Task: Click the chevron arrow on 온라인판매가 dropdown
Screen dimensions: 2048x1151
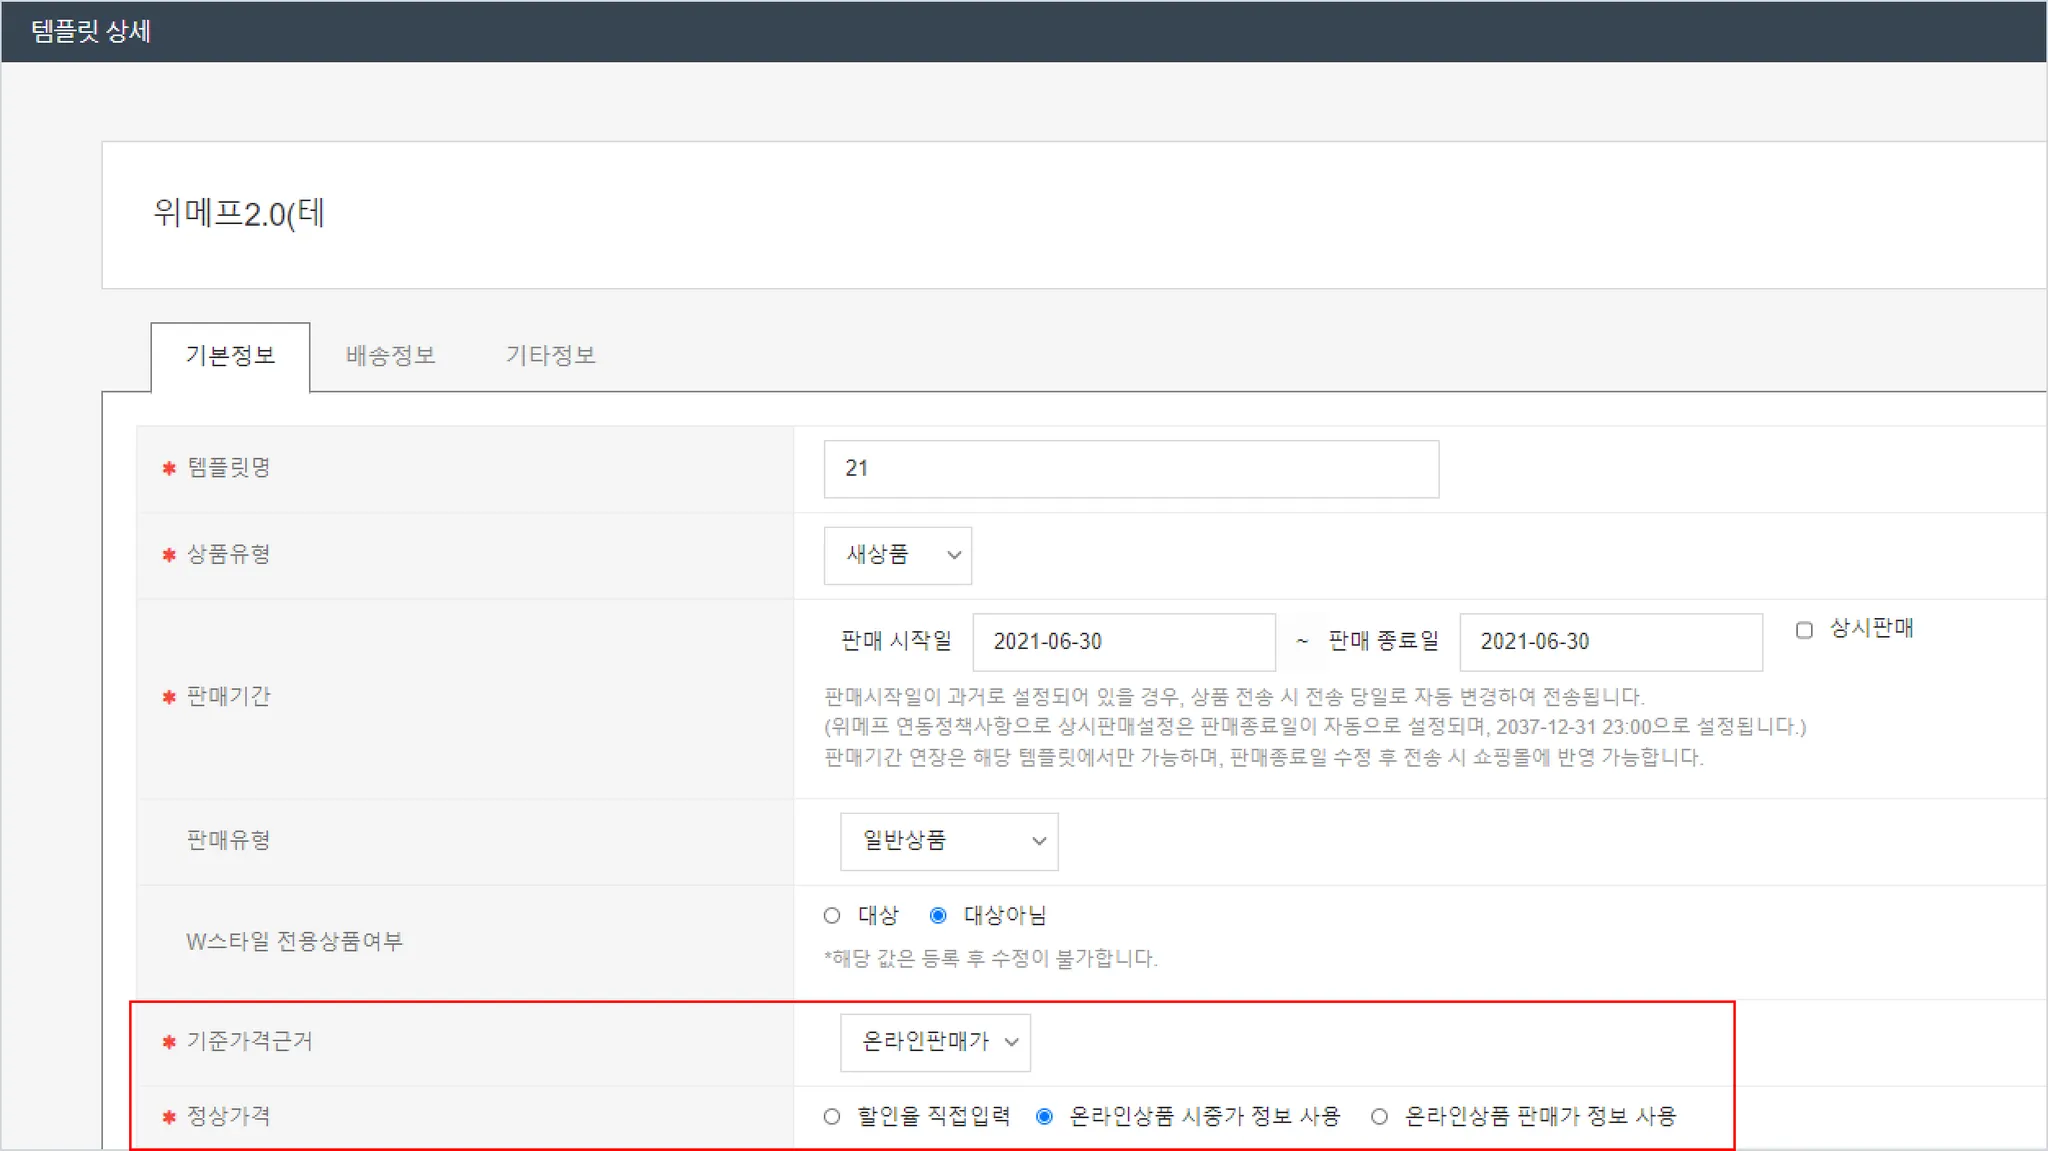Action: (x=1012, y=1042)
